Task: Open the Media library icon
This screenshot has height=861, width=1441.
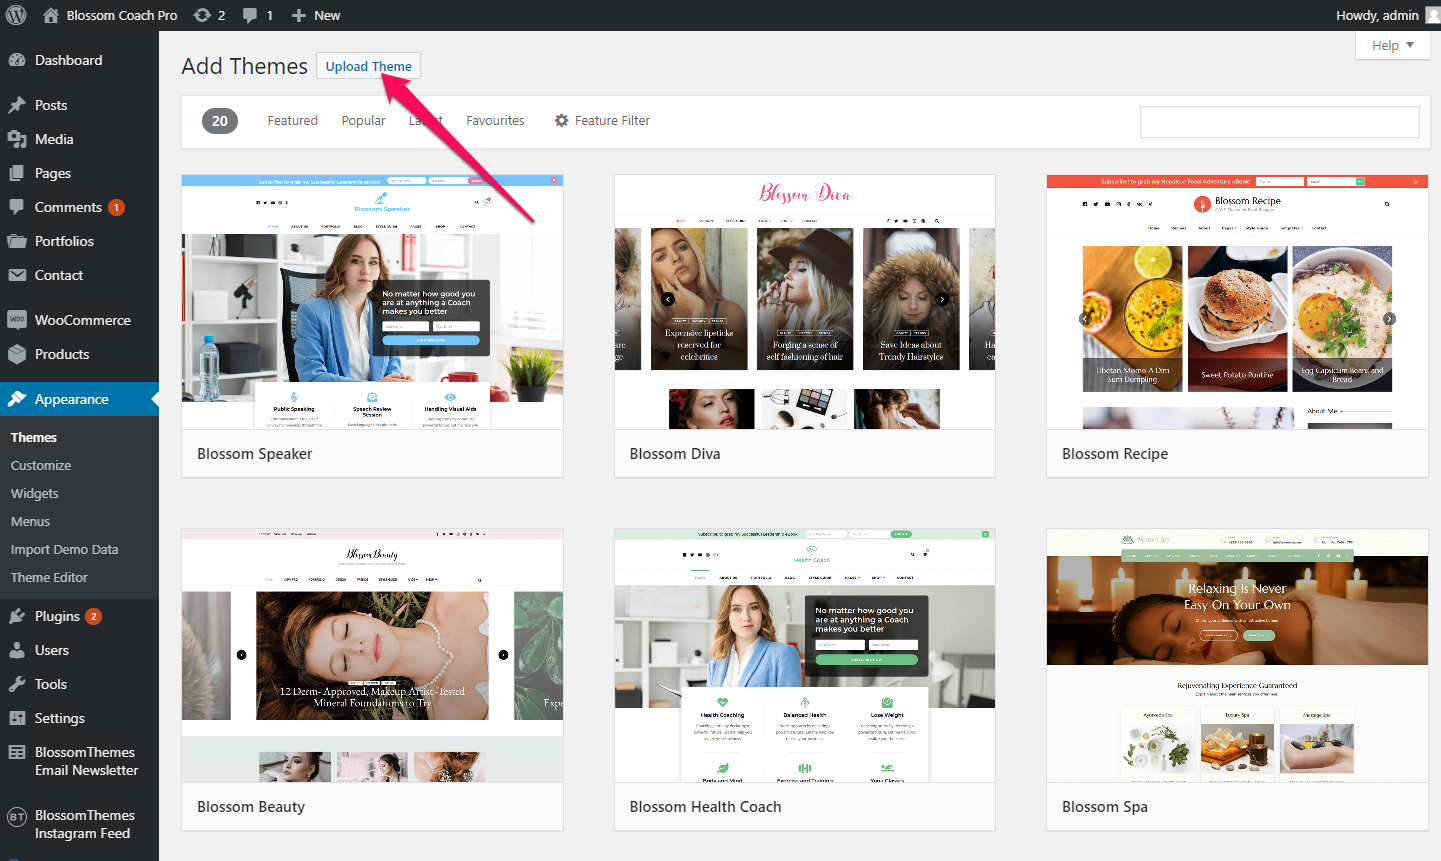Action: (17, 139)
